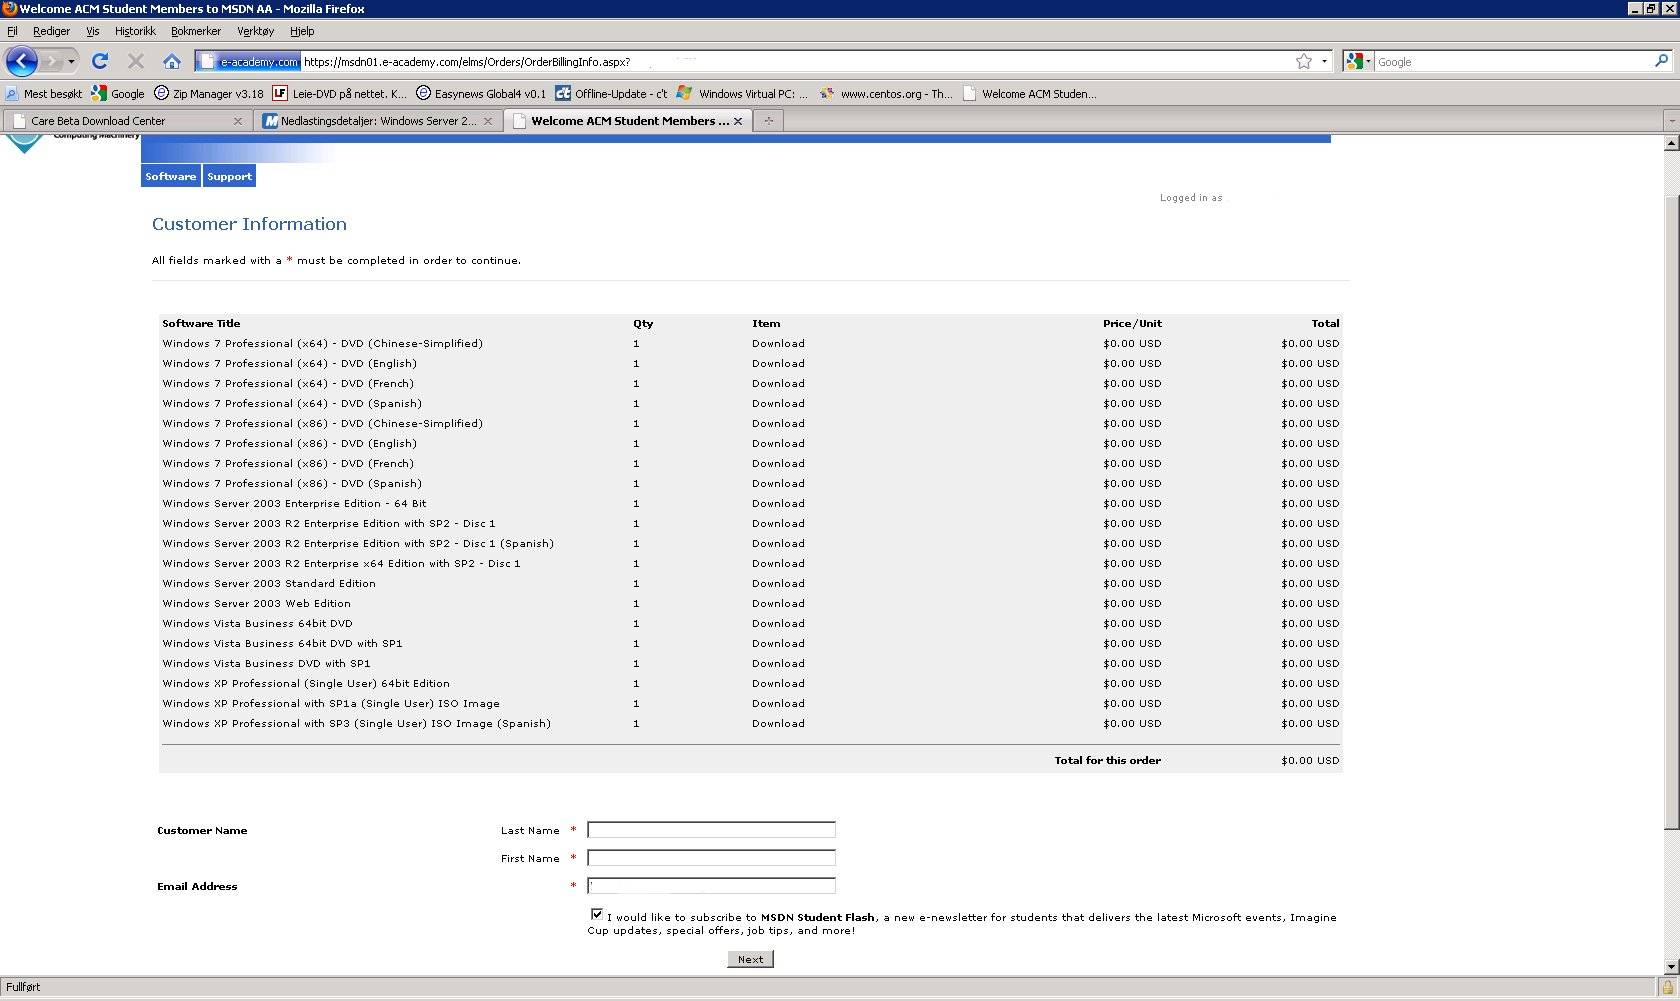1680x1001 pixels.
Task: Click the browser Back arrow button
Action: (22, 61)
